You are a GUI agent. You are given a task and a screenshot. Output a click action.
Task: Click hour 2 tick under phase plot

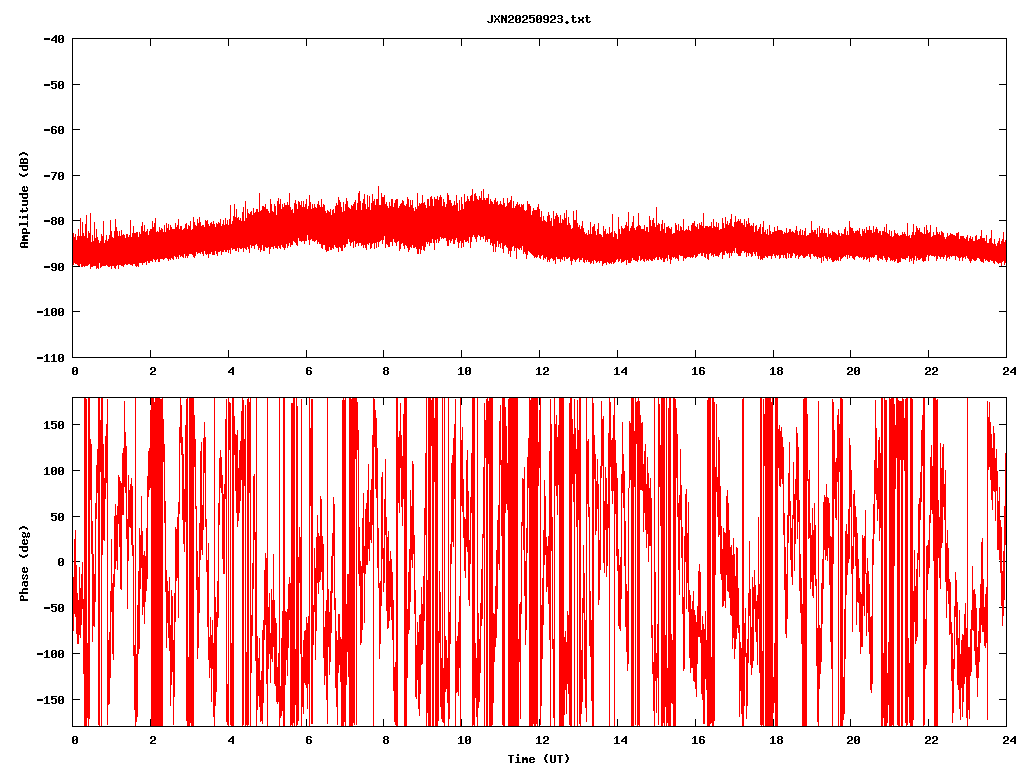pos(152,740)
